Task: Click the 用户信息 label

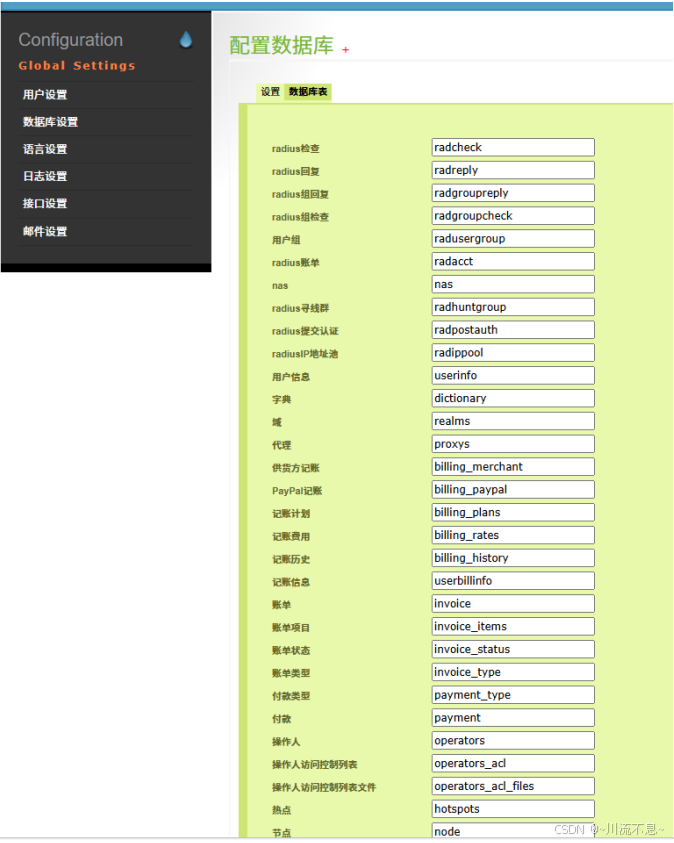Action: tap(291, 377)
